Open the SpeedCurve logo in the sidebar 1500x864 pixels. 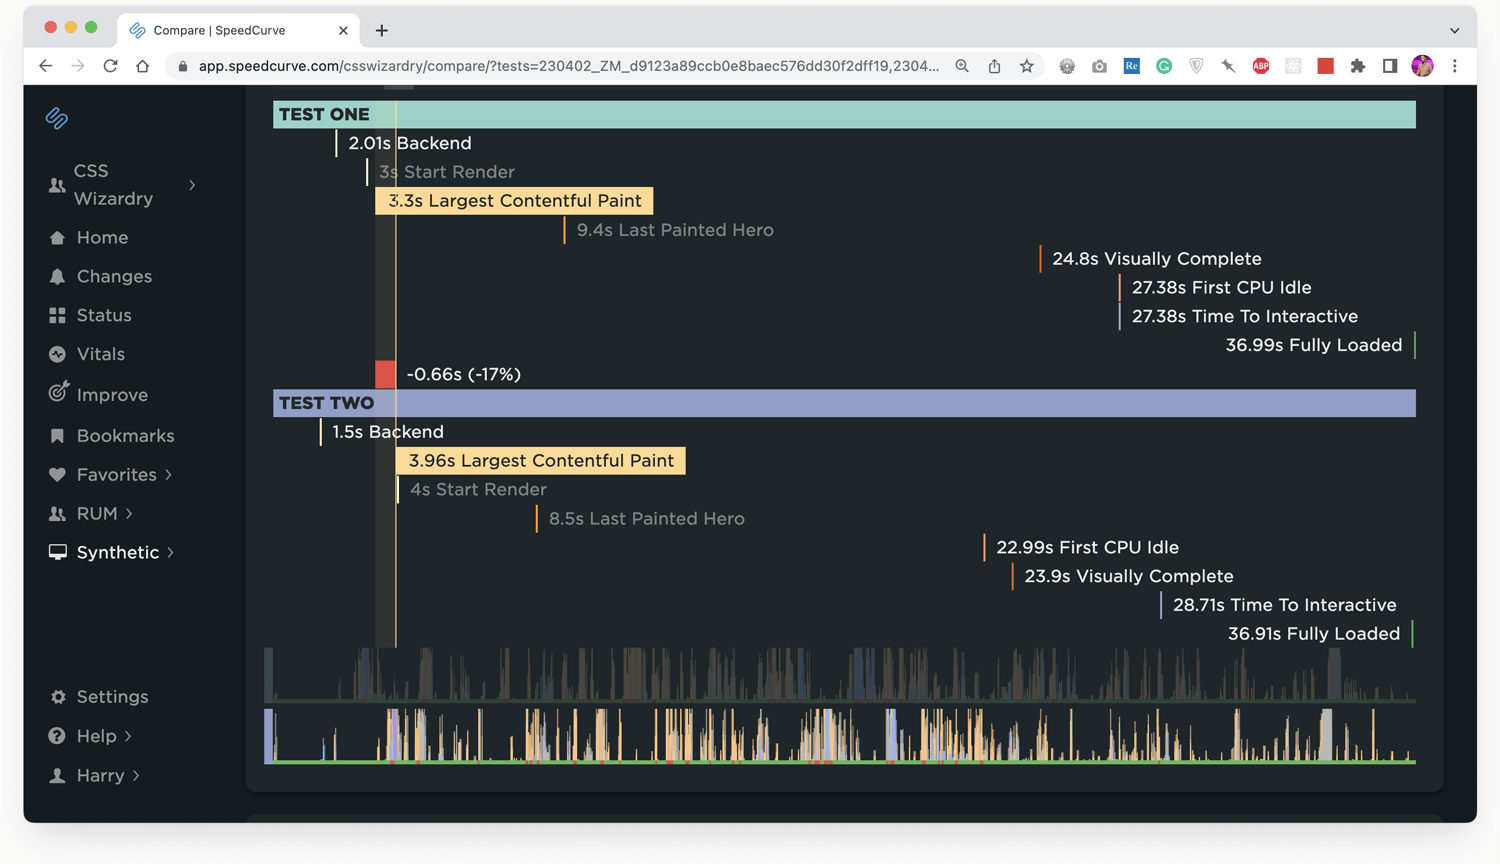(58, 117)
